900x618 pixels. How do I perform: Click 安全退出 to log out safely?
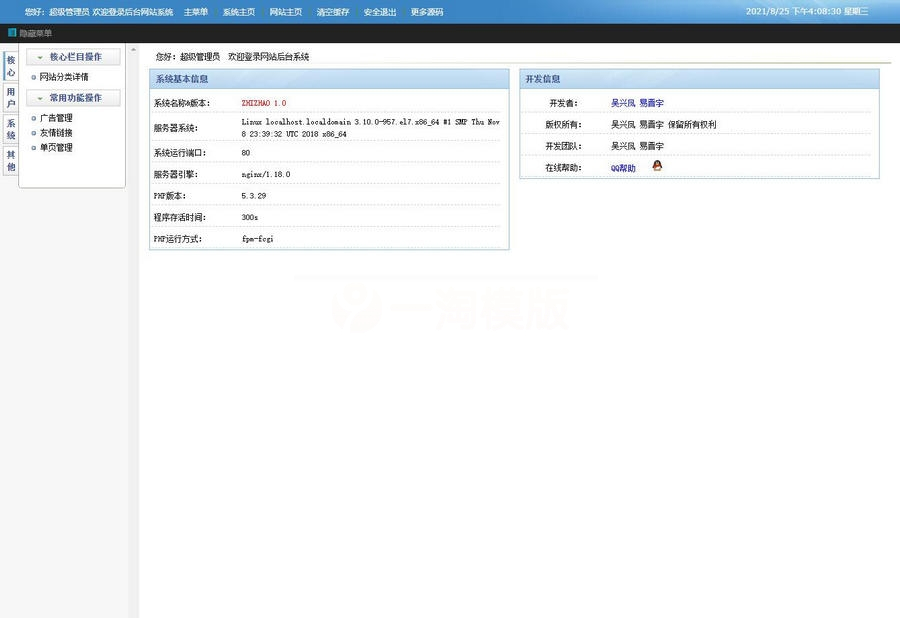point(379,11)
